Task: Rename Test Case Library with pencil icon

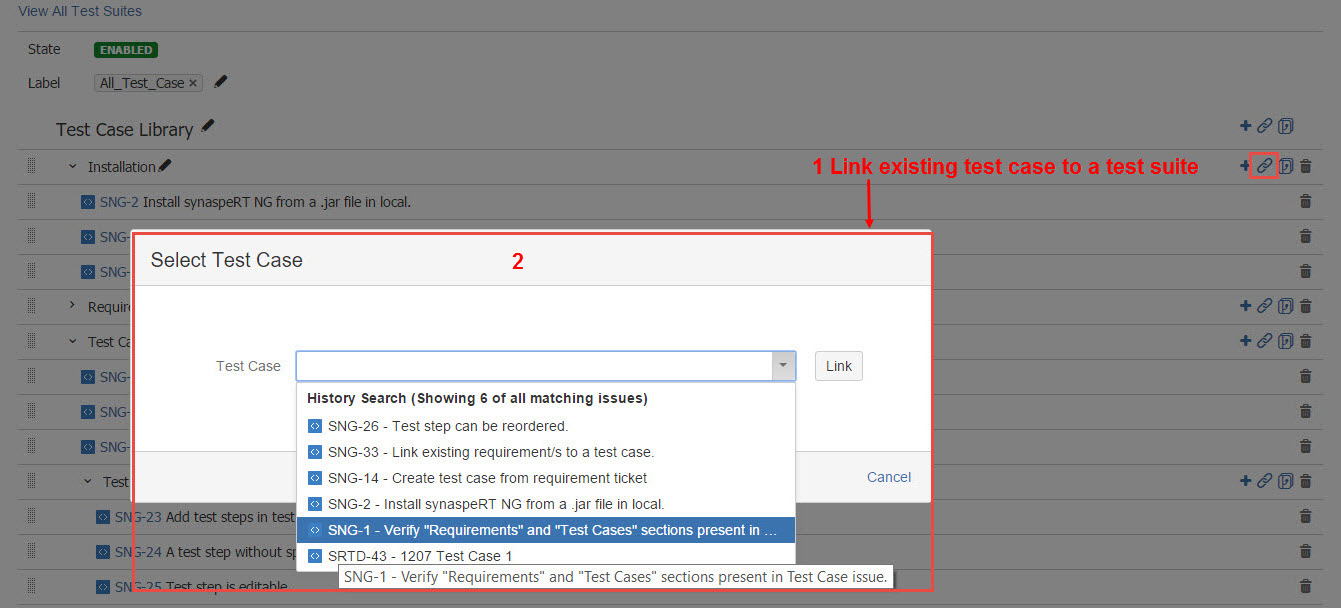Action: [x=207, y=126]
